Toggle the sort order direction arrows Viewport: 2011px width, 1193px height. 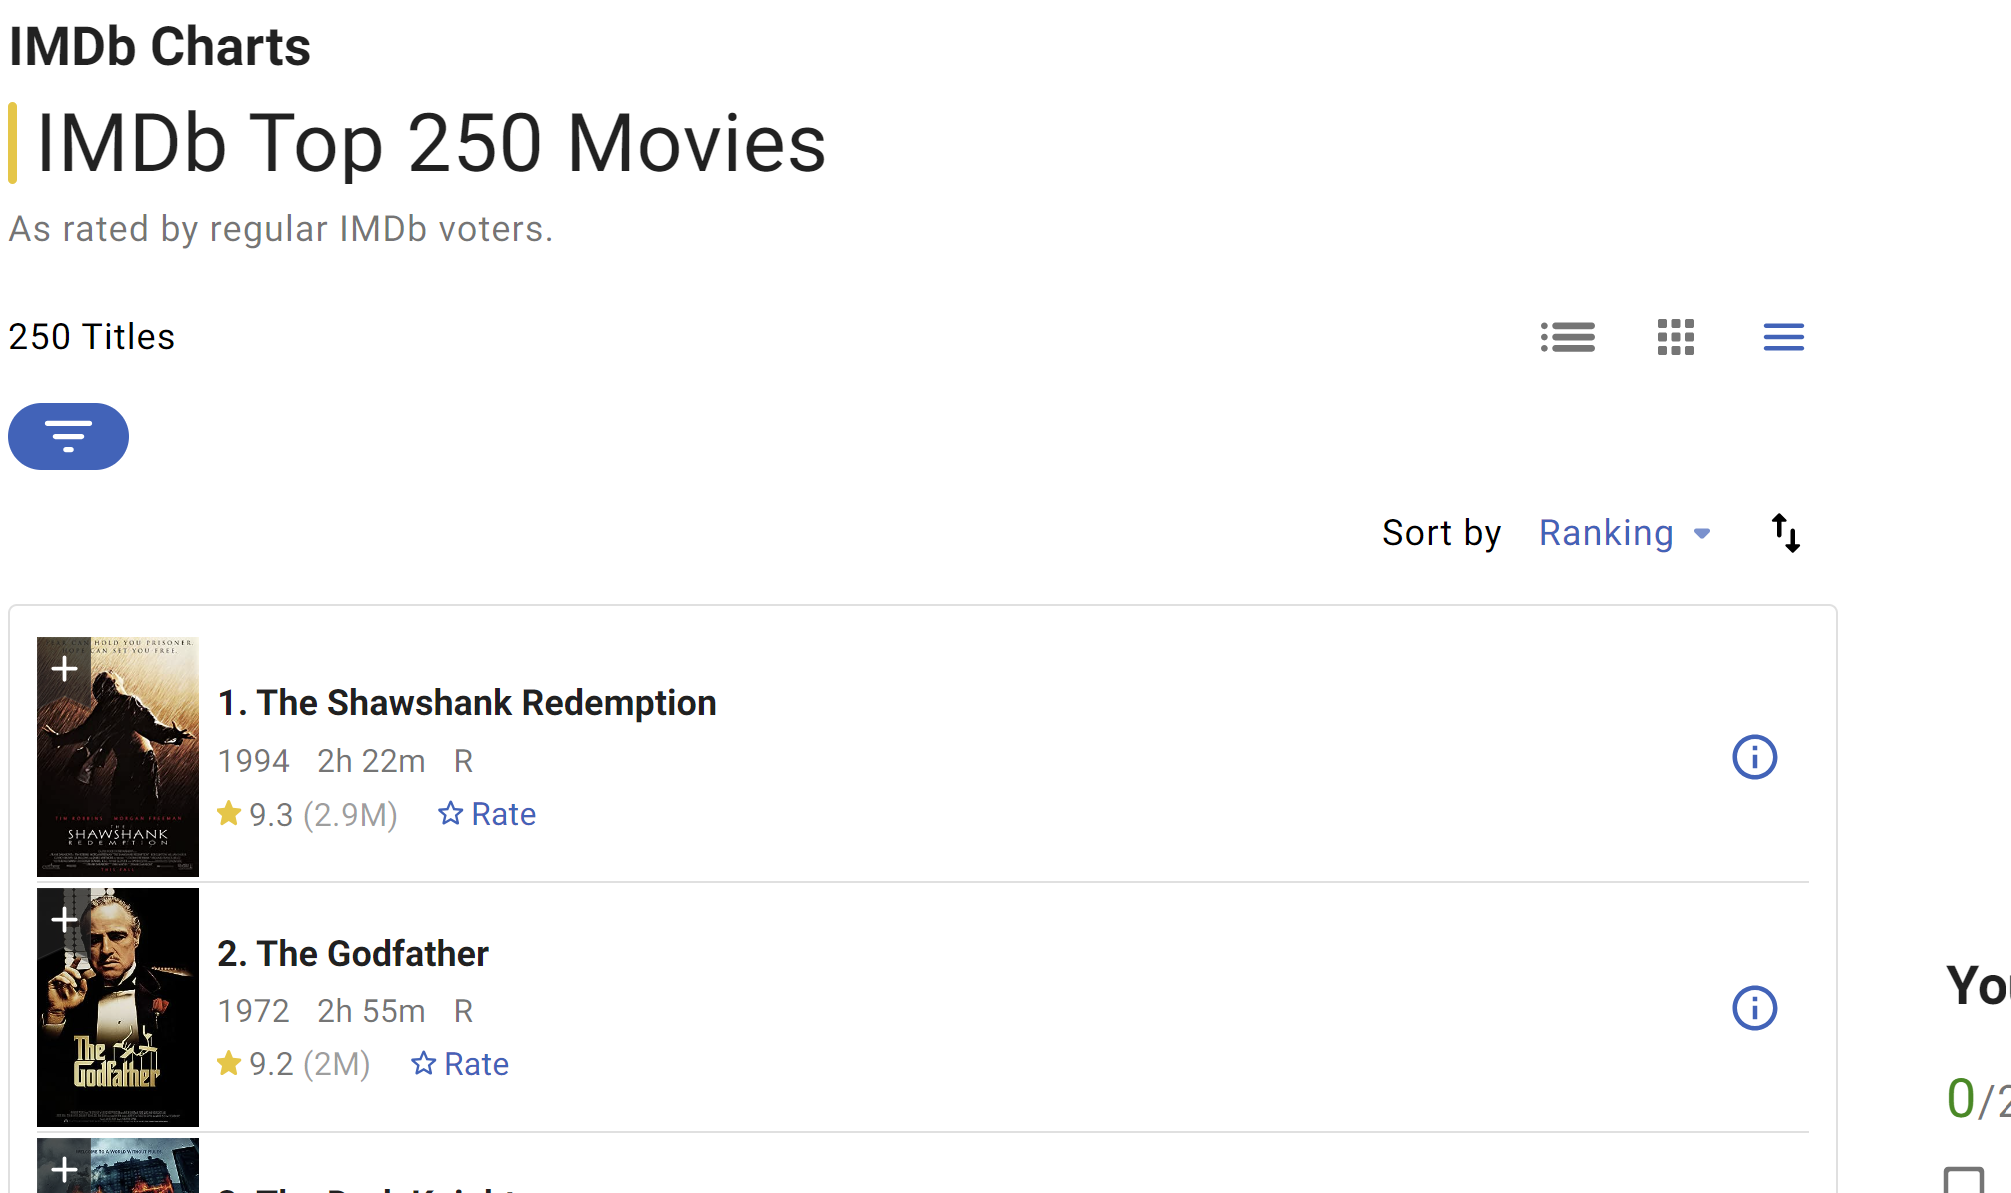point(1785,533)
